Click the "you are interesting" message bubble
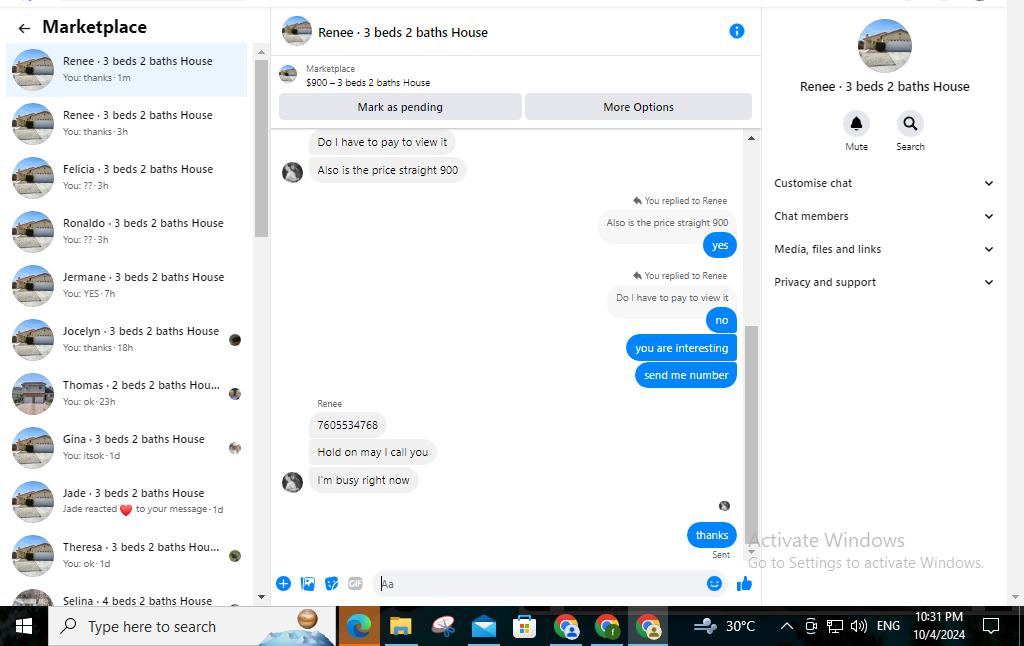Image resolution: width=1024 pixels, height=646 pixels. [x=681, y=348]
